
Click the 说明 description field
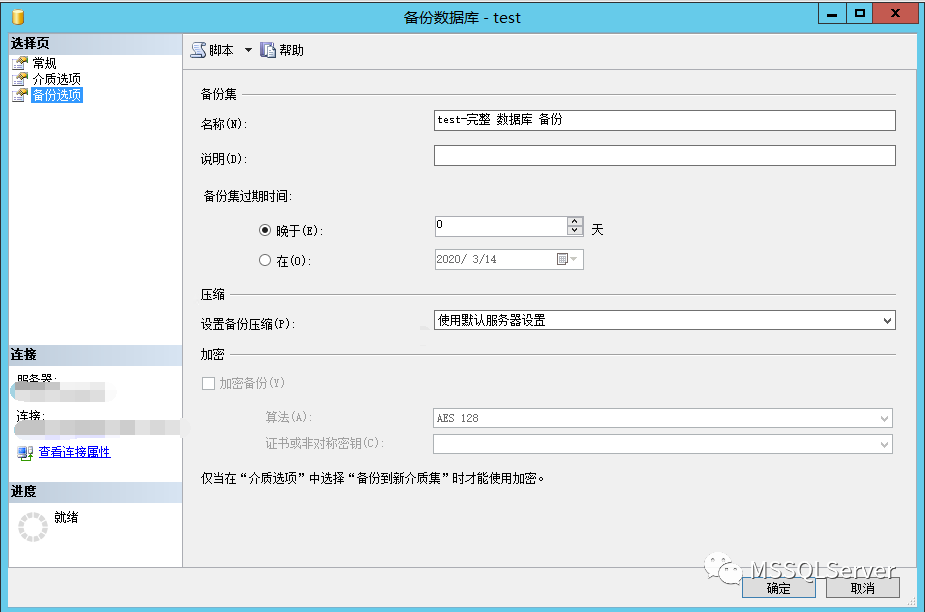click(665, 156)
